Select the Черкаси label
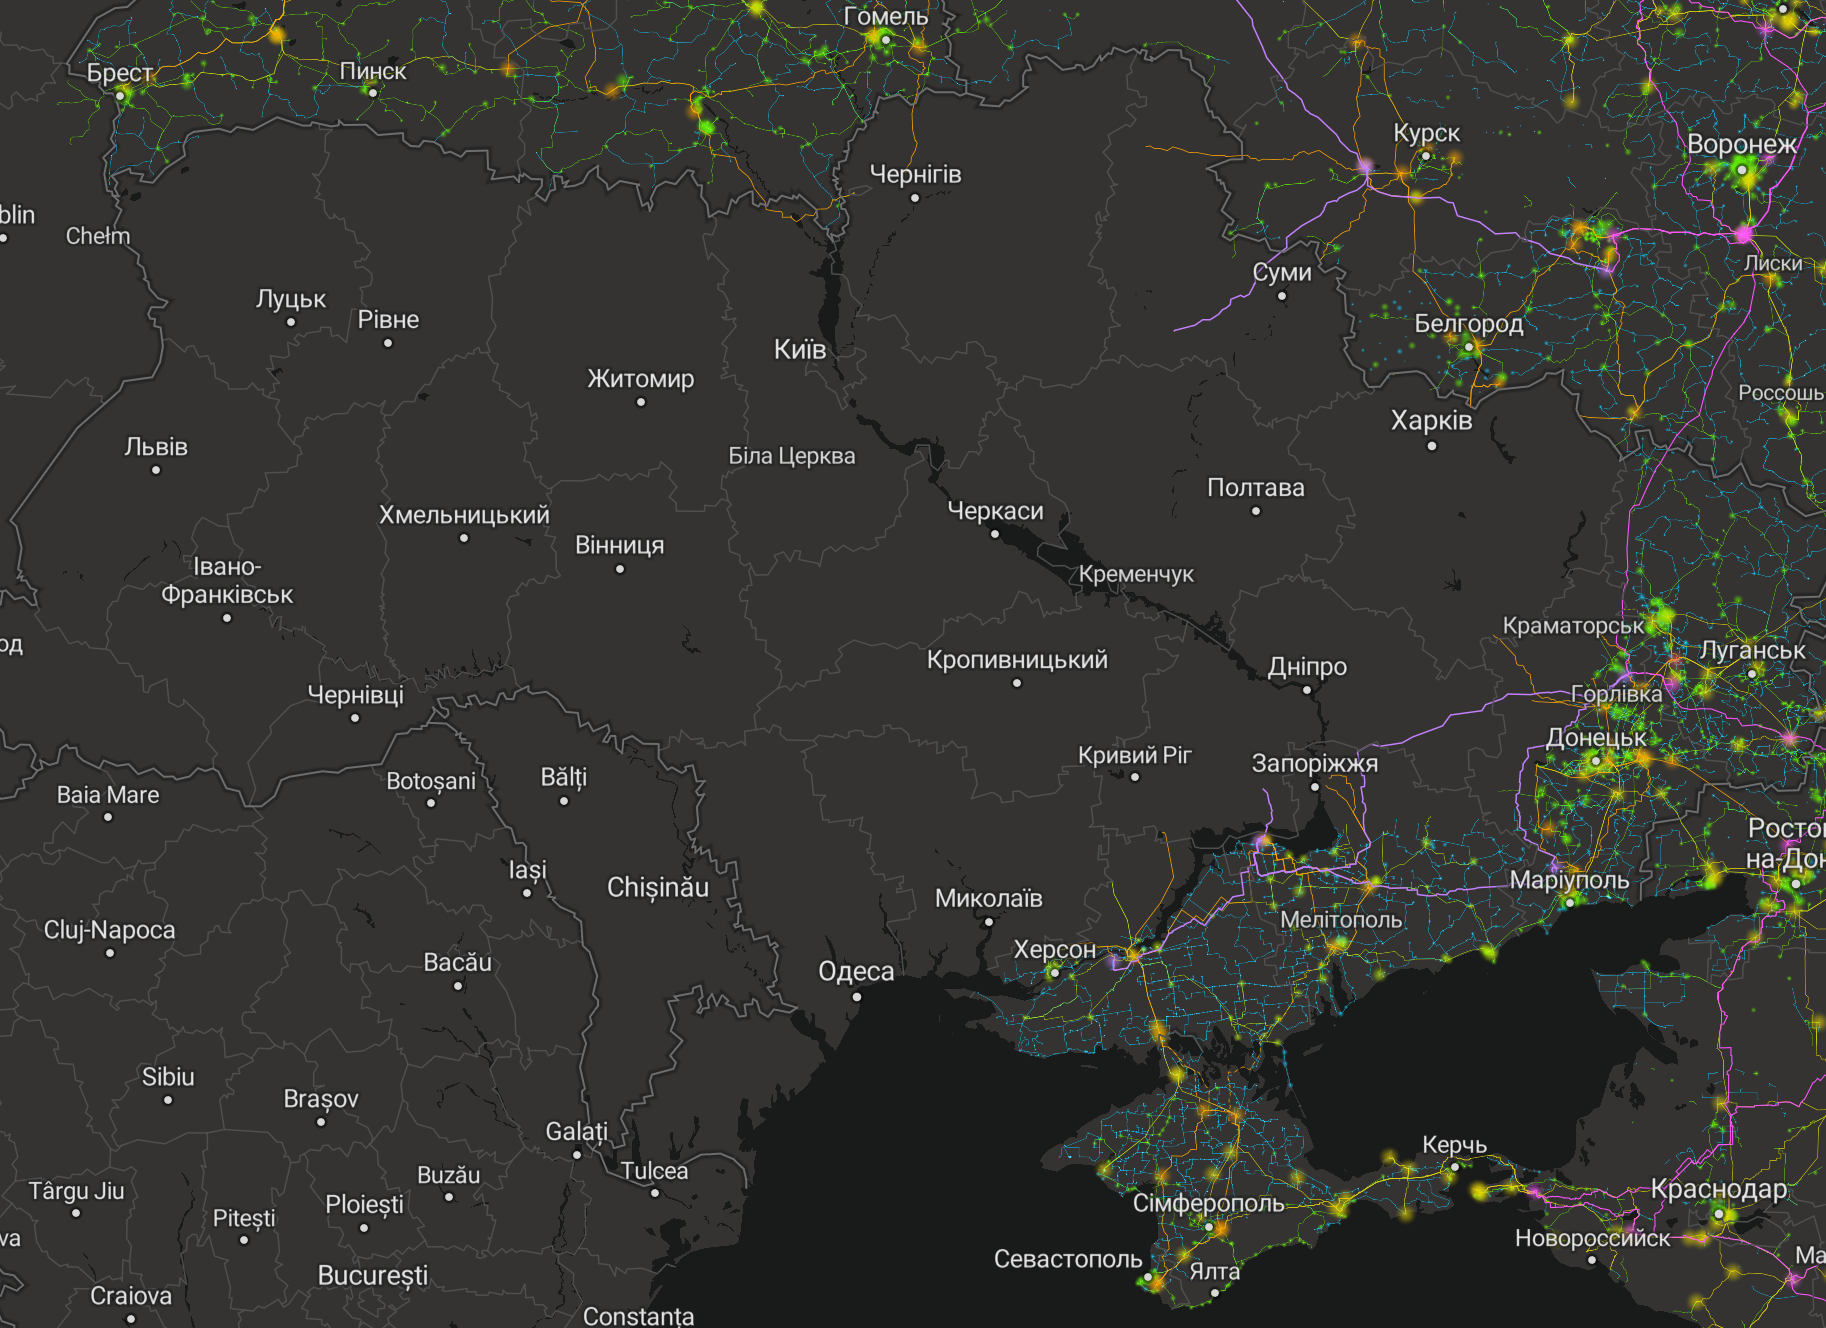Image resolution: width=1826 pixels, height=1328 pixels. (x=995, y=511)
